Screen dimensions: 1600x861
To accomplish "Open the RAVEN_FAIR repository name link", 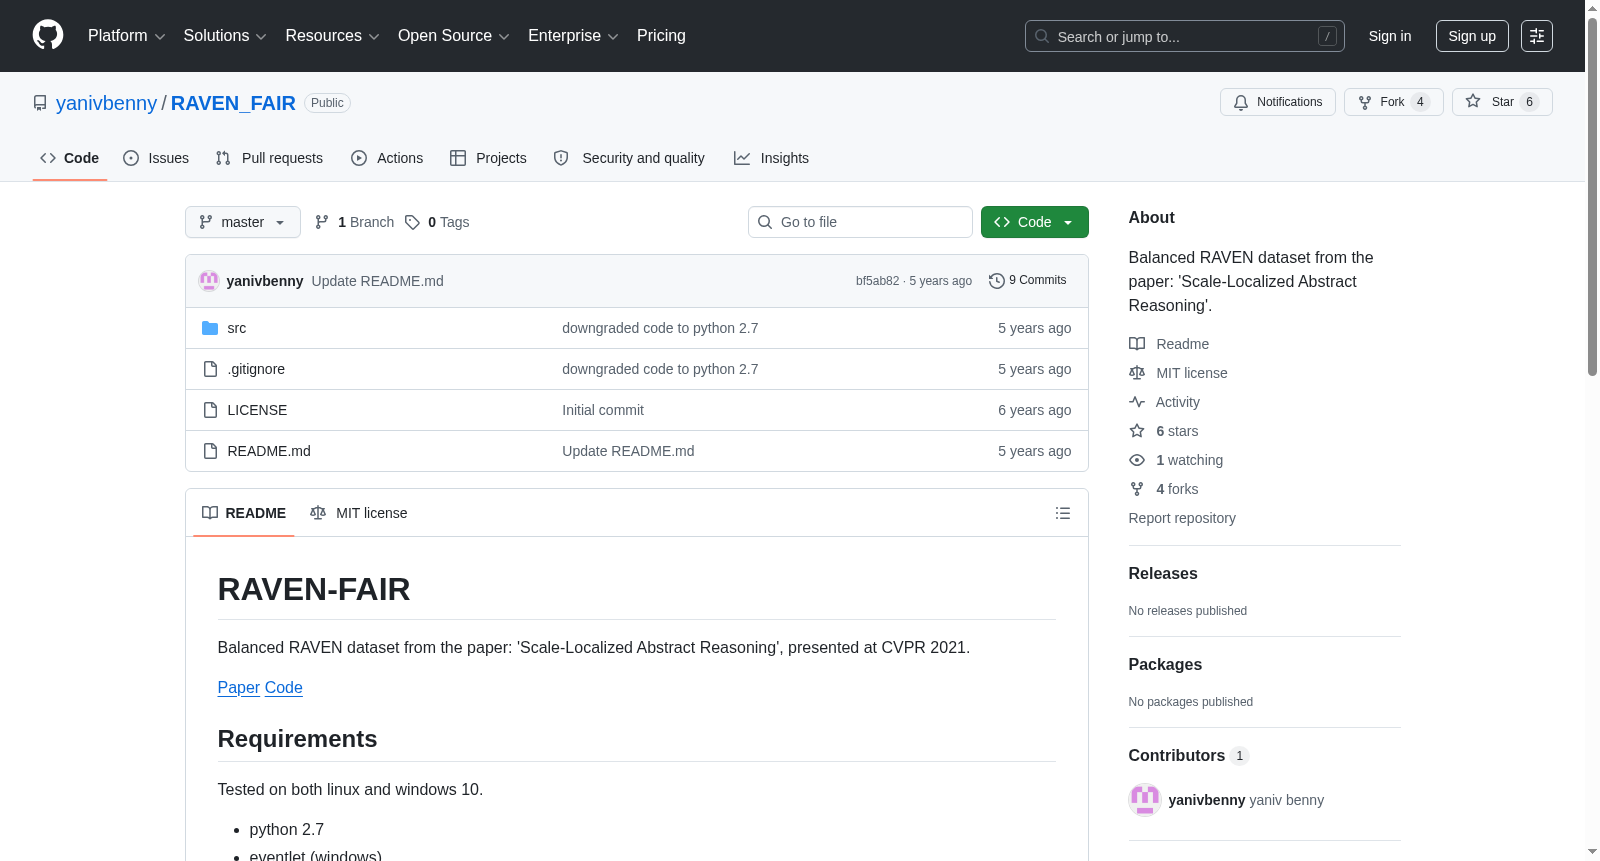I will (233, 103).
